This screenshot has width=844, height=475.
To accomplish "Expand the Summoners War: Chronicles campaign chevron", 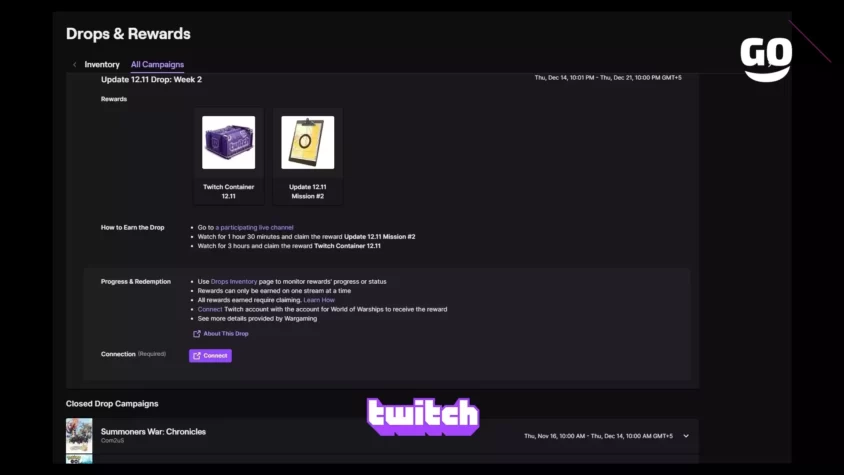I will [x=686, y=436].
